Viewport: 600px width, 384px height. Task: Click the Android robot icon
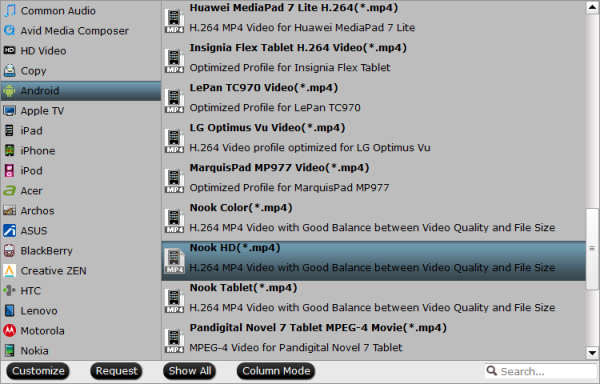10,91
